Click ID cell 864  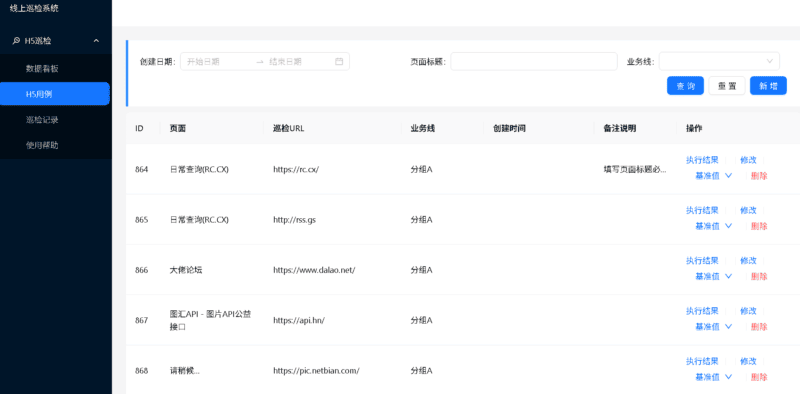(141, 169)
